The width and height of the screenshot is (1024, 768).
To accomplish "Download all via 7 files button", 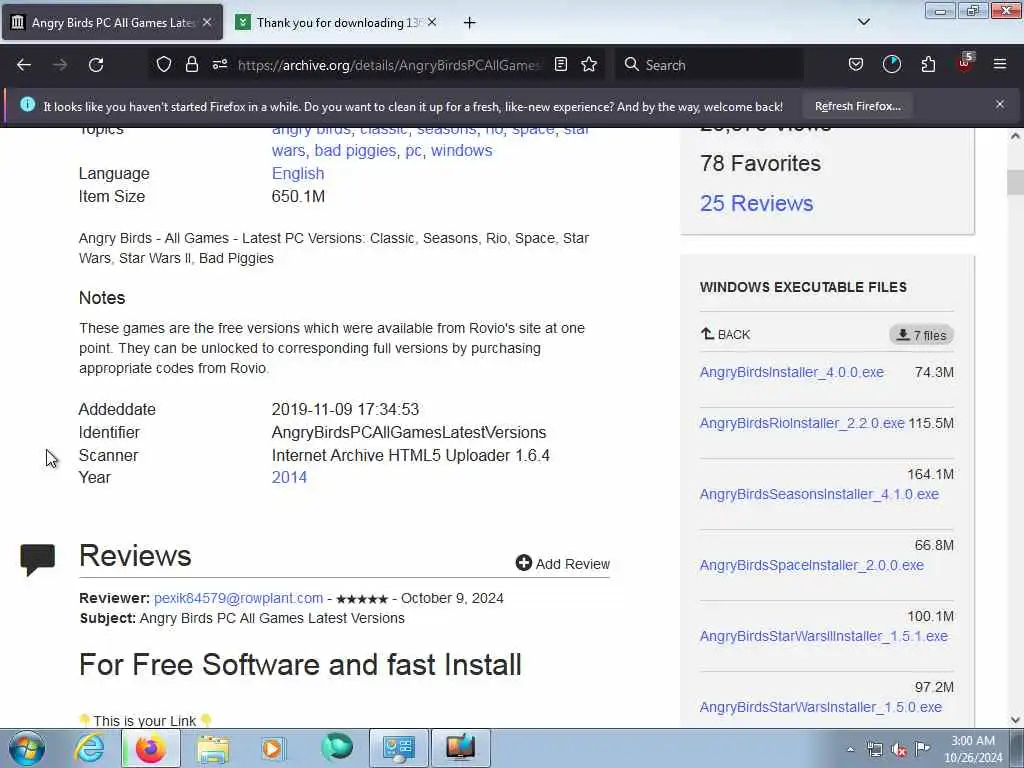I will pos(921,335).
